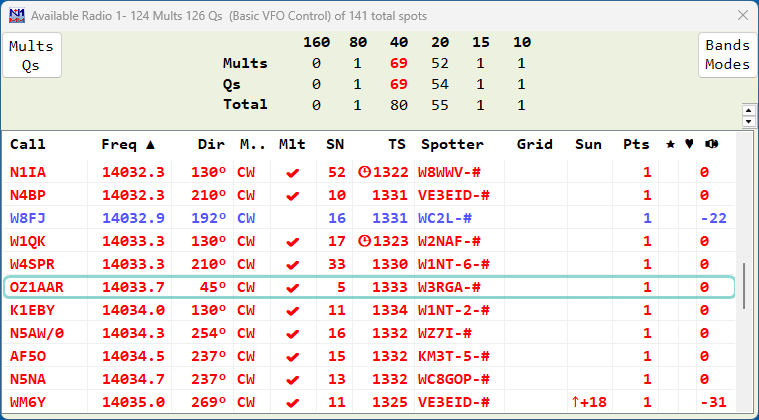
Task: Select the W8FJ spot row
Action: click(x=300, y=218)
